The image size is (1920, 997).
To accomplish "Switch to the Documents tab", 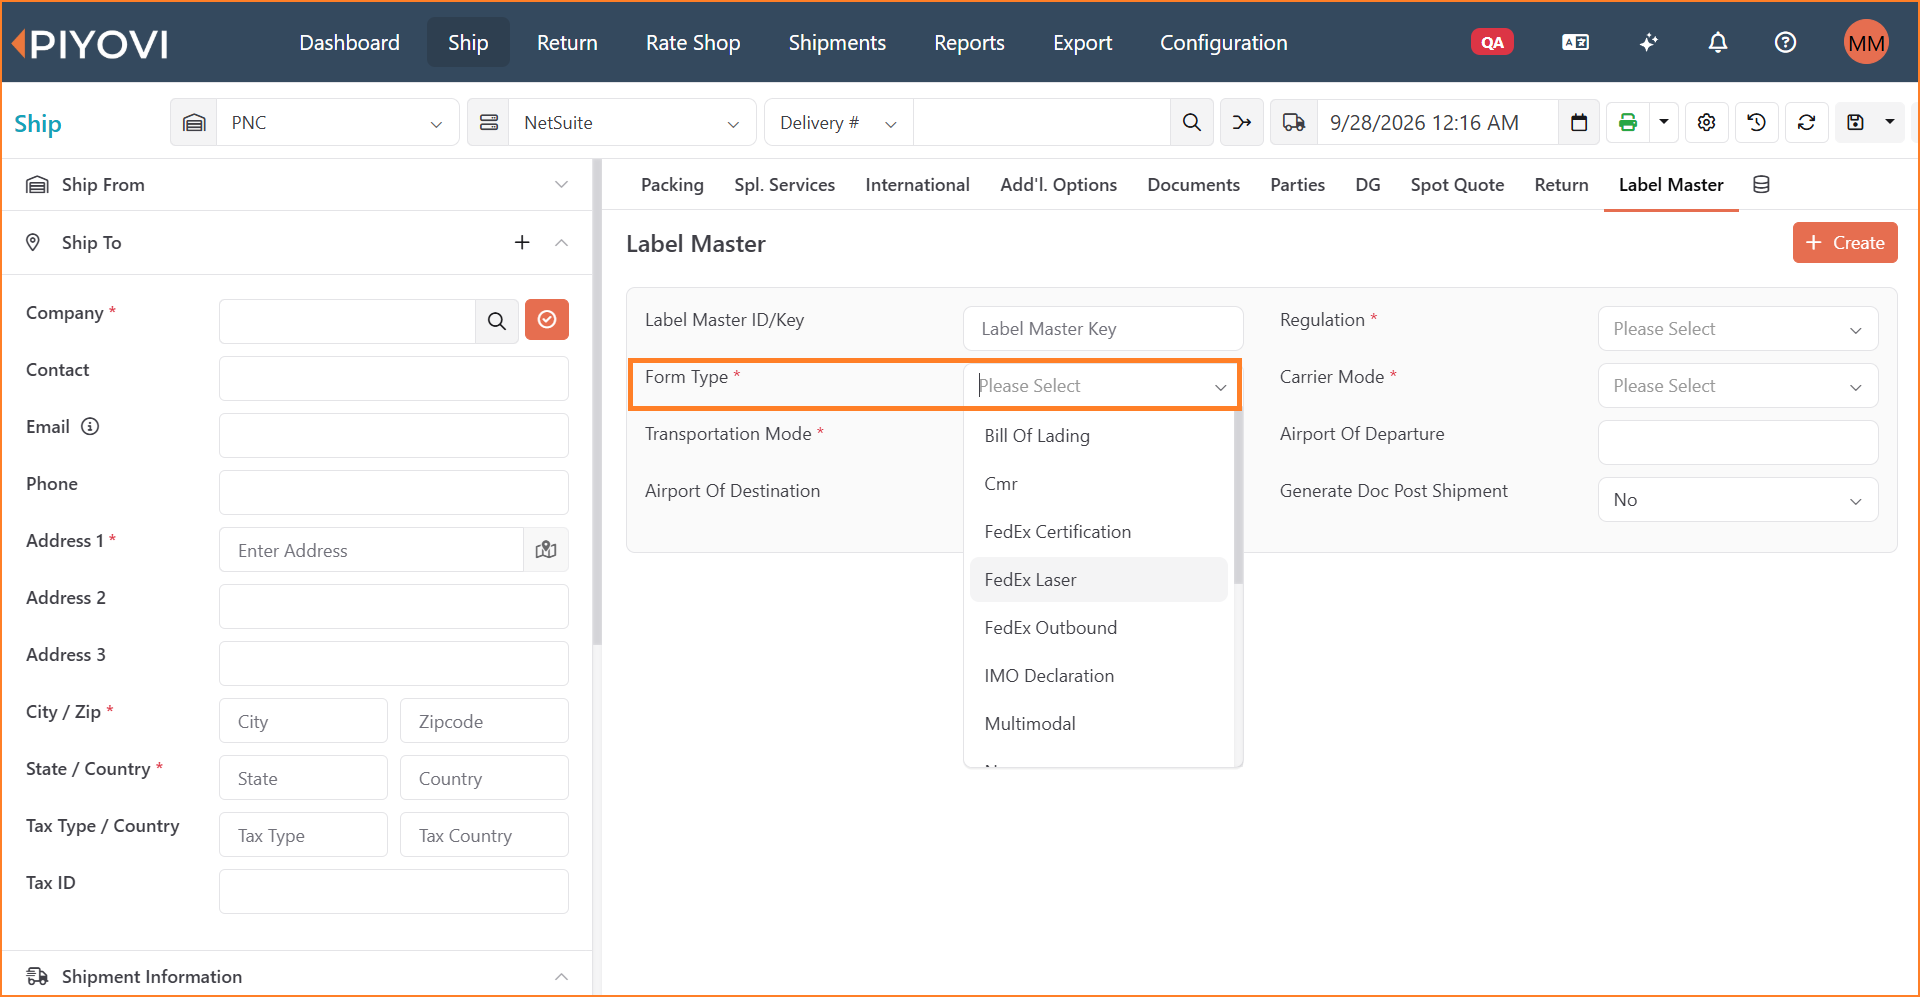I will [x=1193, y=184].
